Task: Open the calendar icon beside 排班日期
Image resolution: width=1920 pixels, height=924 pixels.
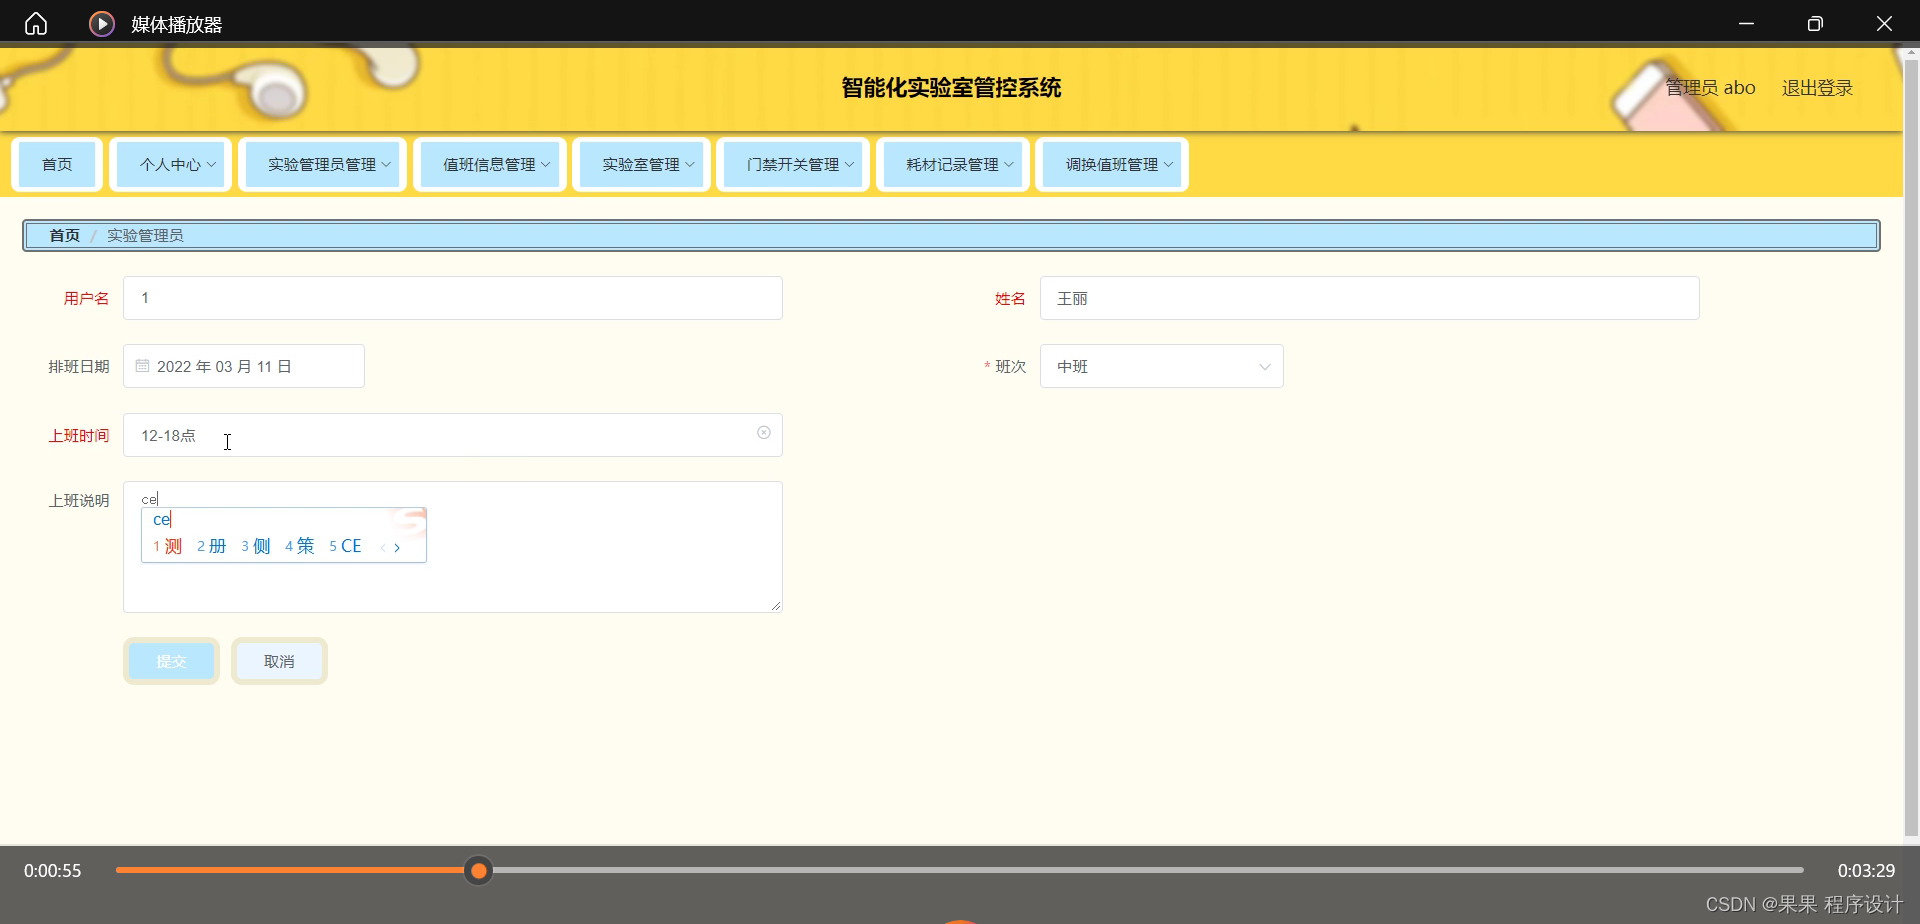Action: pos(141,365)
